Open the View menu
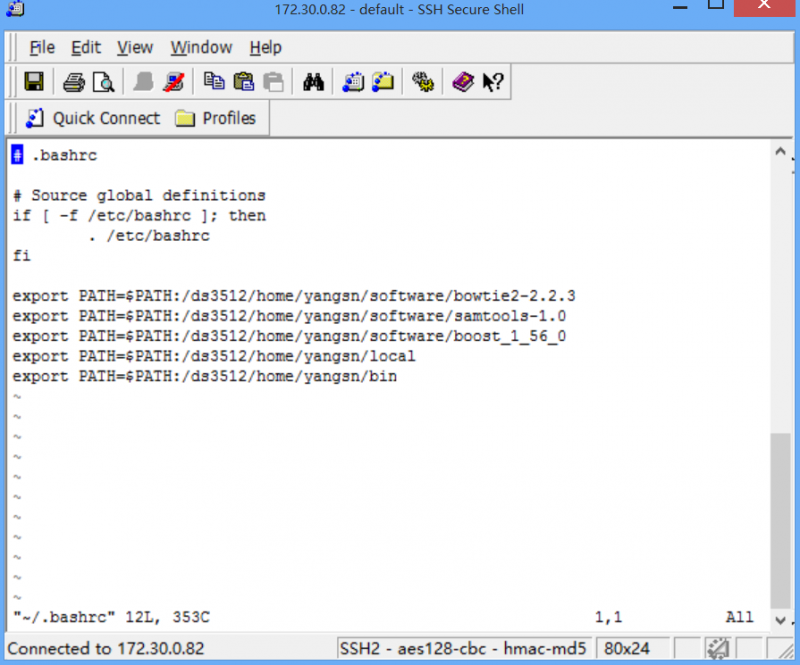Screen dimensions: 800x665 135,47
